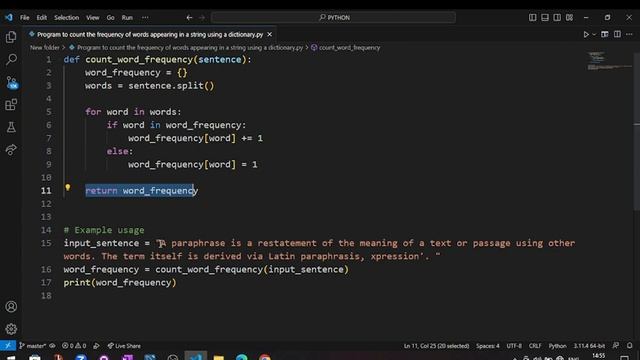Click the Live Share status bar button
The height and width of the screenshot is (360, 640).
point(124,346)
